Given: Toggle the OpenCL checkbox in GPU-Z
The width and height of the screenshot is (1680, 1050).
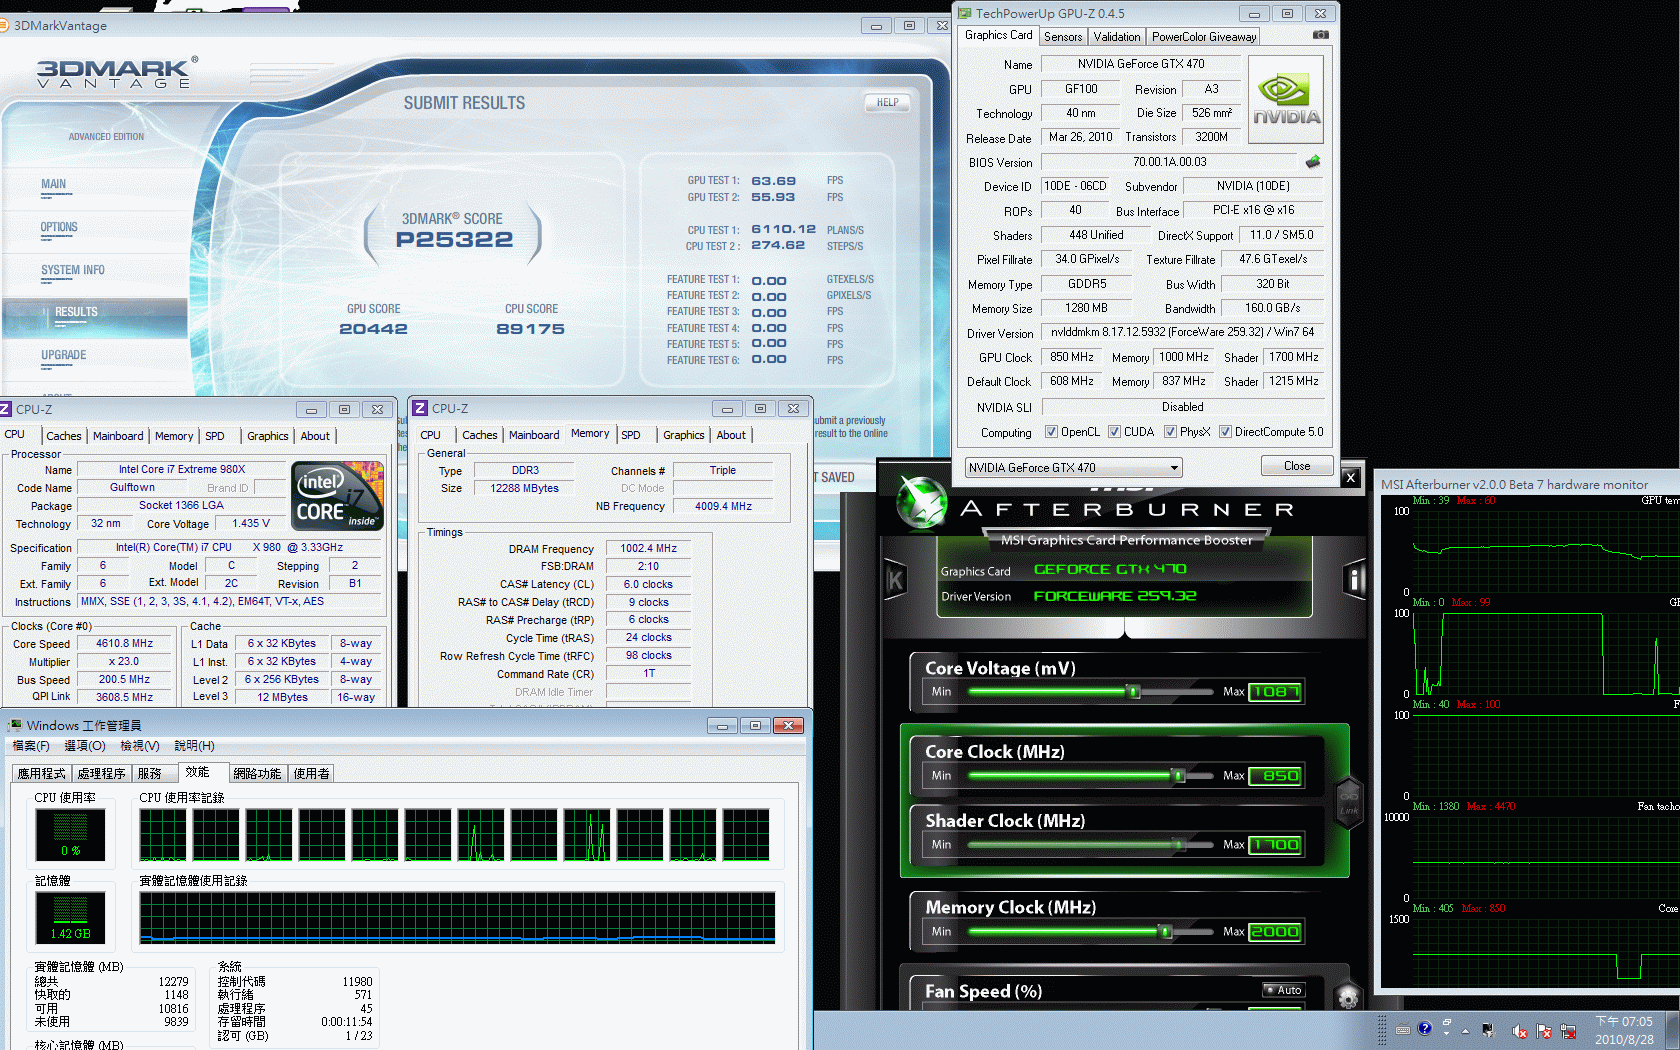Looking at the screenshot, I should (1051, 432).
